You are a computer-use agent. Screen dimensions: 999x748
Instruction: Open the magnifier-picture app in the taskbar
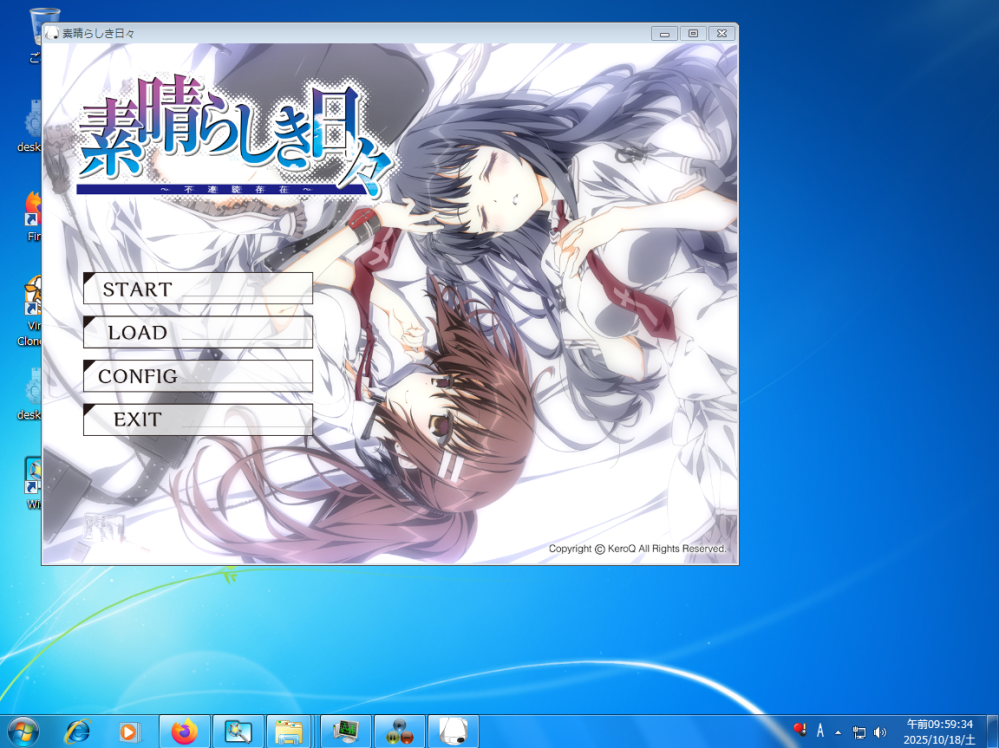tap(238, 732)
